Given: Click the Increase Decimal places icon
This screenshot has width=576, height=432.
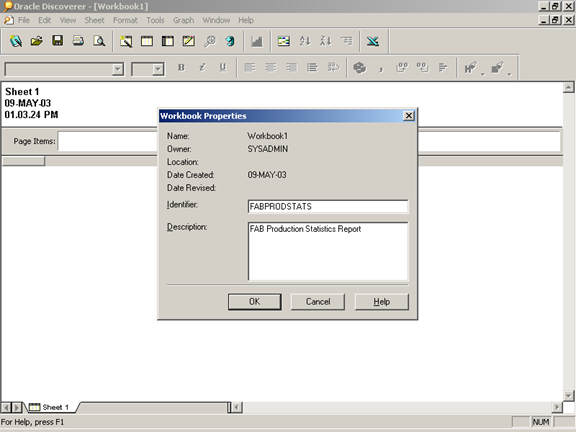Looking at the screenshot, I should (x=402, y=68).
